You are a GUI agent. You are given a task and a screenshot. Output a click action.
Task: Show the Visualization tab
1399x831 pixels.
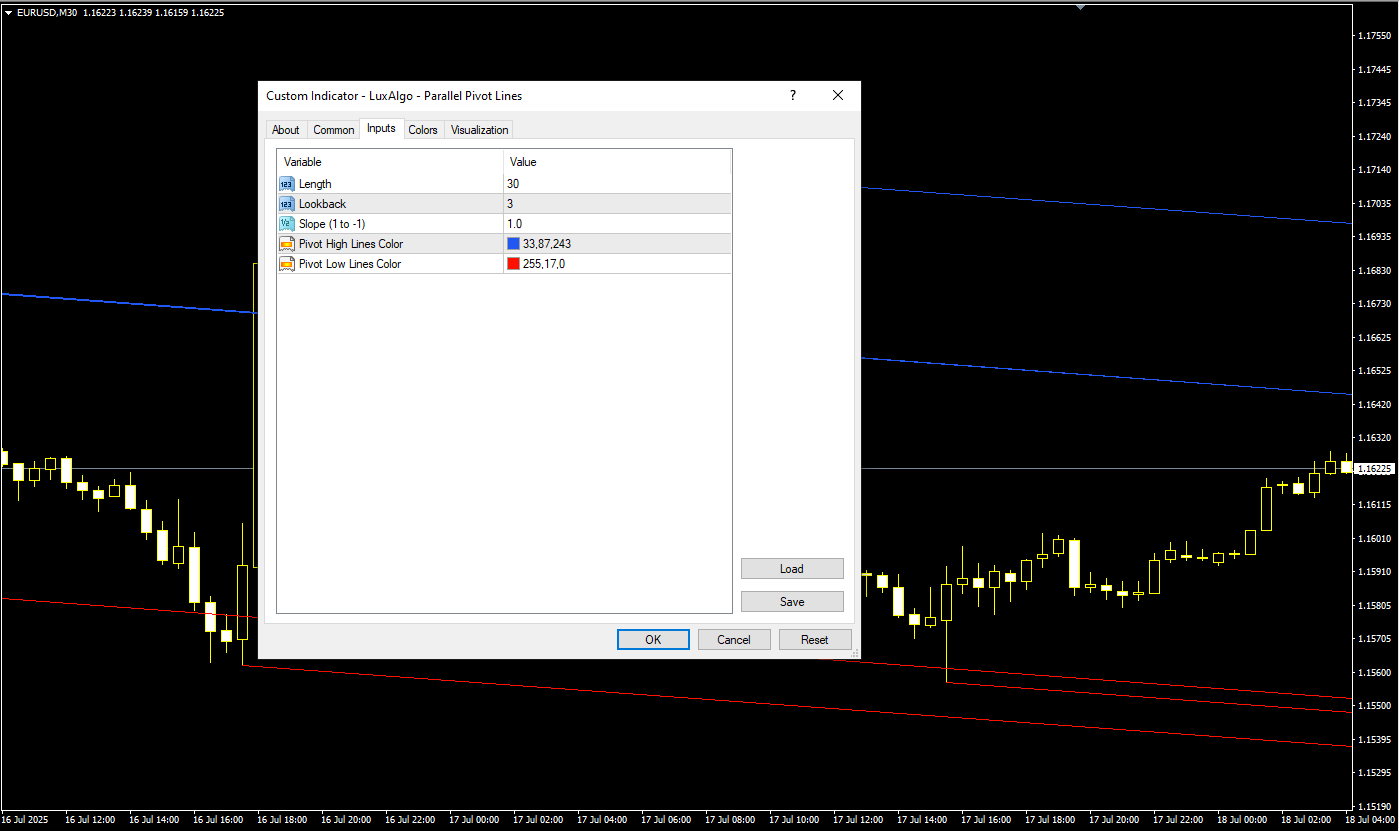tap(479, 130)
